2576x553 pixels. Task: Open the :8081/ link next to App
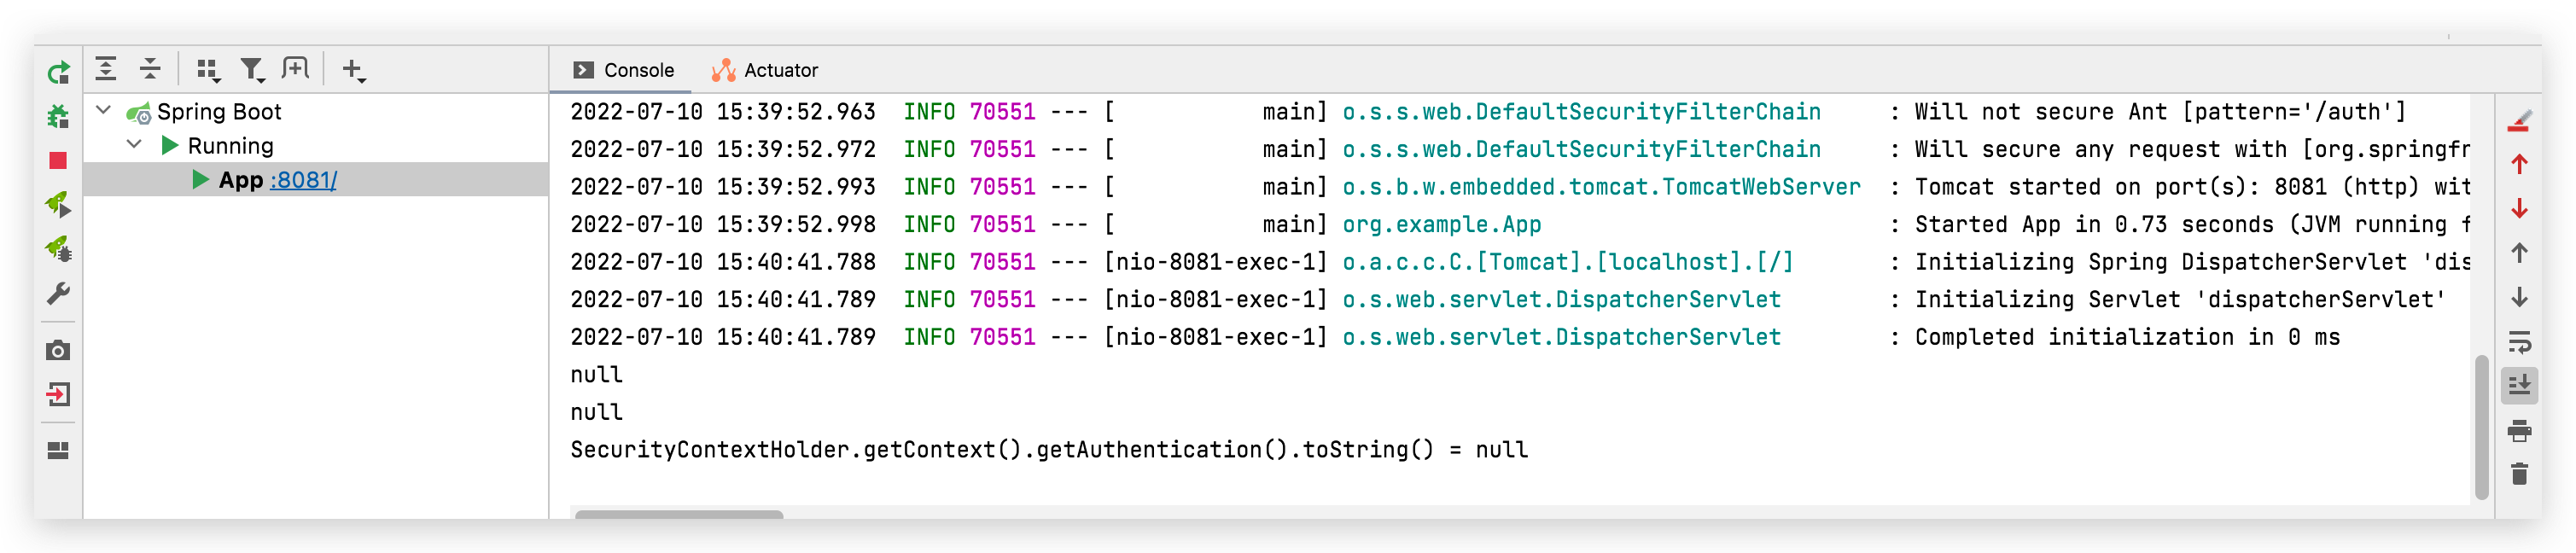(303, 180)
